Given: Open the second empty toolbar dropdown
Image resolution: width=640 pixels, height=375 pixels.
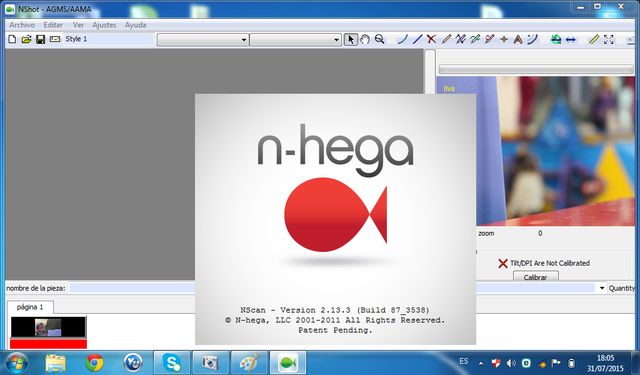Looking at the screenshot, I should coord(296,40).
